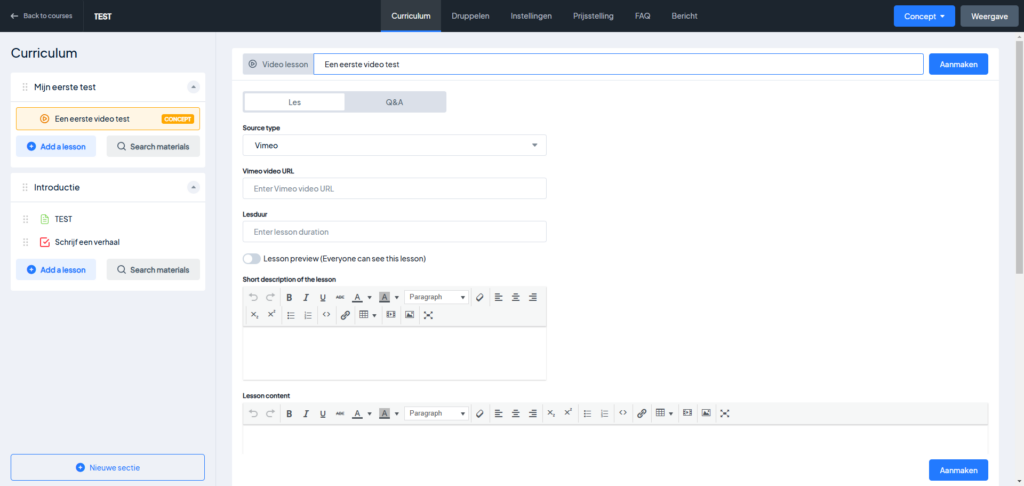1024x486 pixels.
Task: Click top Aanmaken button beside title
Action: 958,64
